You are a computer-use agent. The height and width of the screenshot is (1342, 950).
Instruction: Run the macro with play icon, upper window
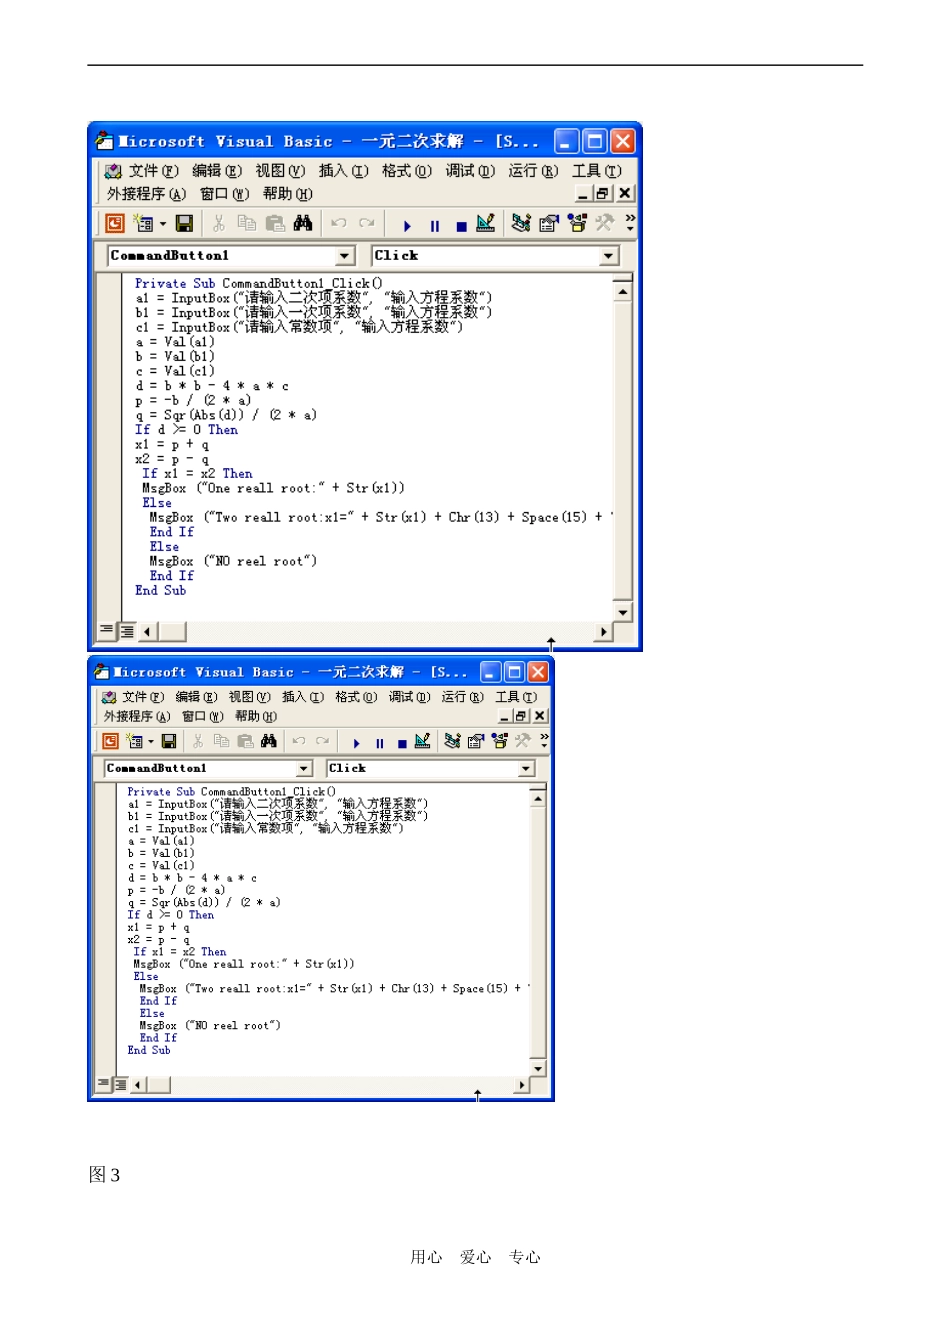pos(407,226)
